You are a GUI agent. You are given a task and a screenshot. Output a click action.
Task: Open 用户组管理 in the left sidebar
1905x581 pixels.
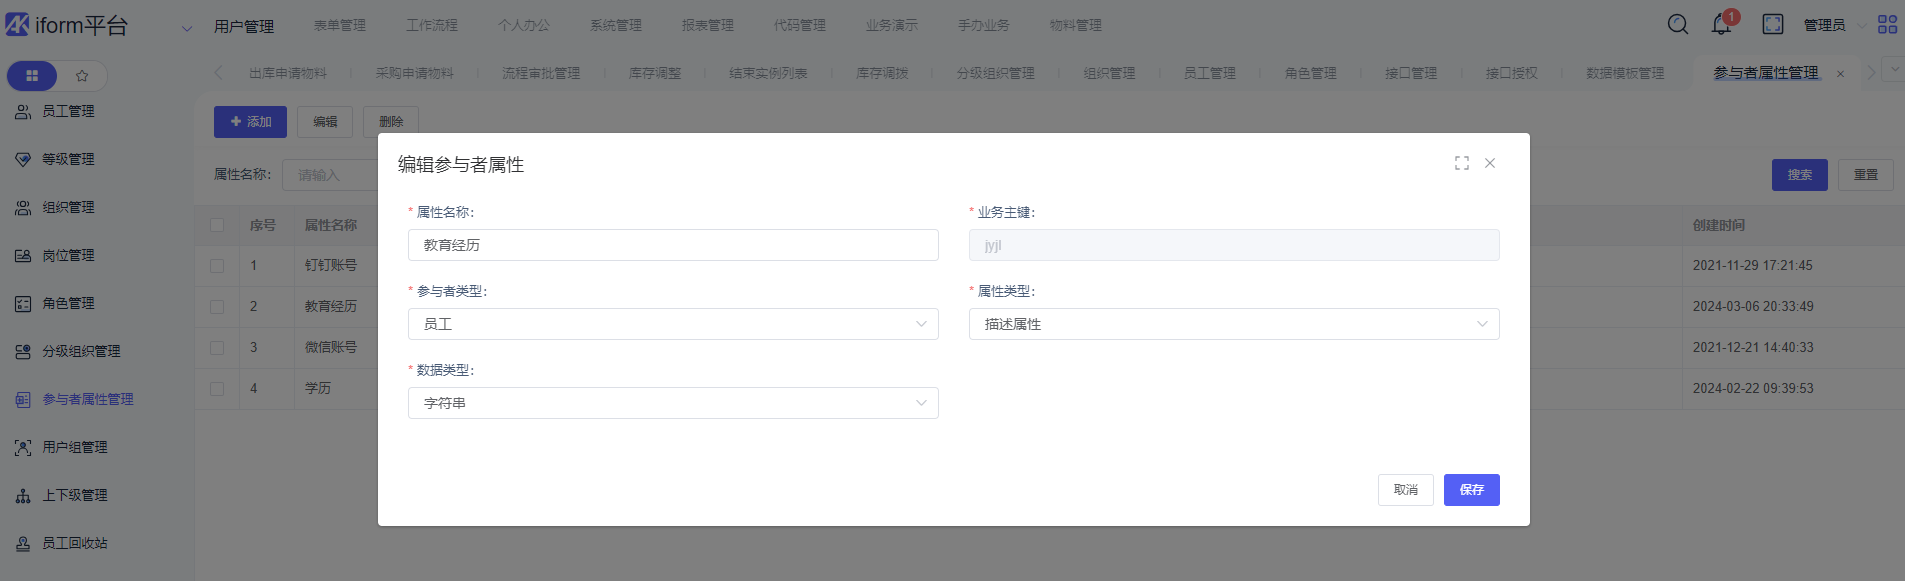click(x=75, y=448)
